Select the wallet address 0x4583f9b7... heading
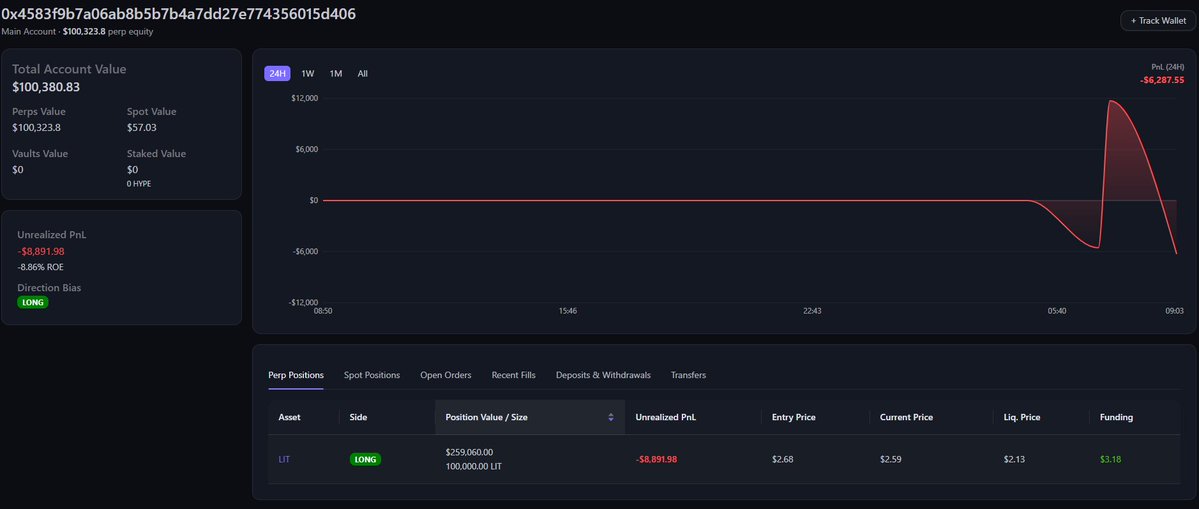 click(x=178, y=14)
